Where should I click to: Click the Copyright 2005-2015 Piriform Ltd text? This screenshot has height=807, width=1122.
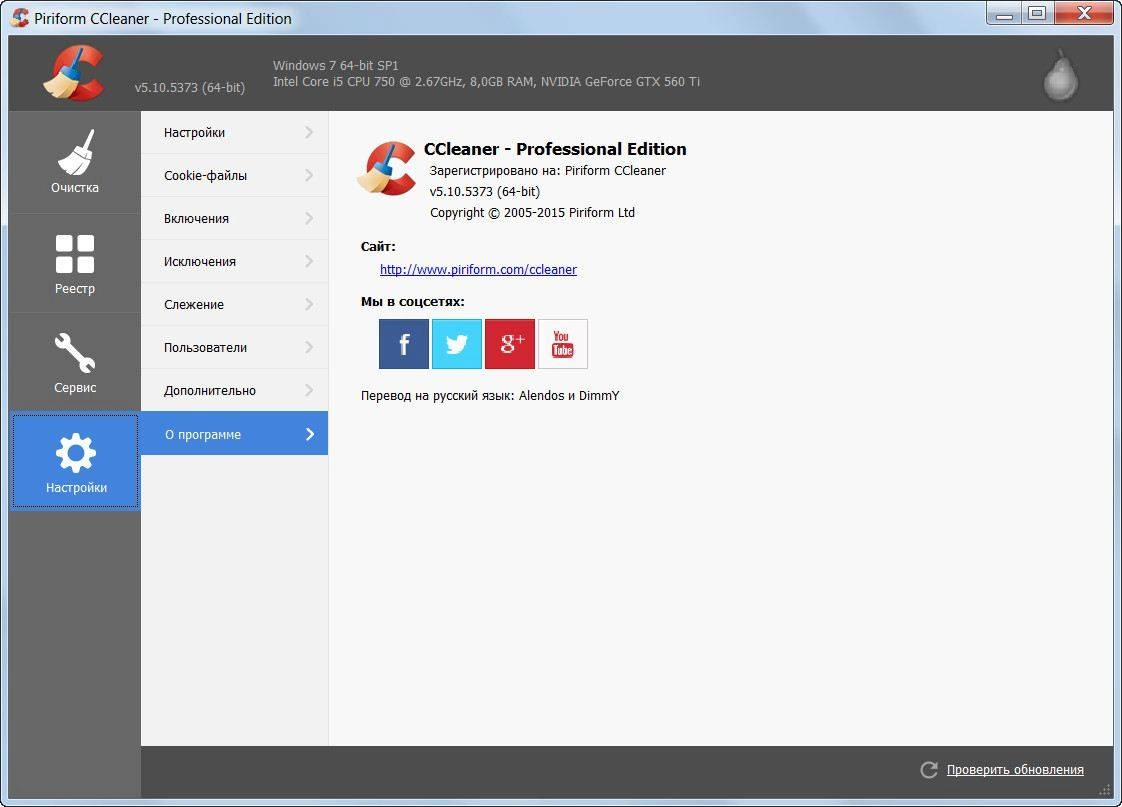click(532, 212)
